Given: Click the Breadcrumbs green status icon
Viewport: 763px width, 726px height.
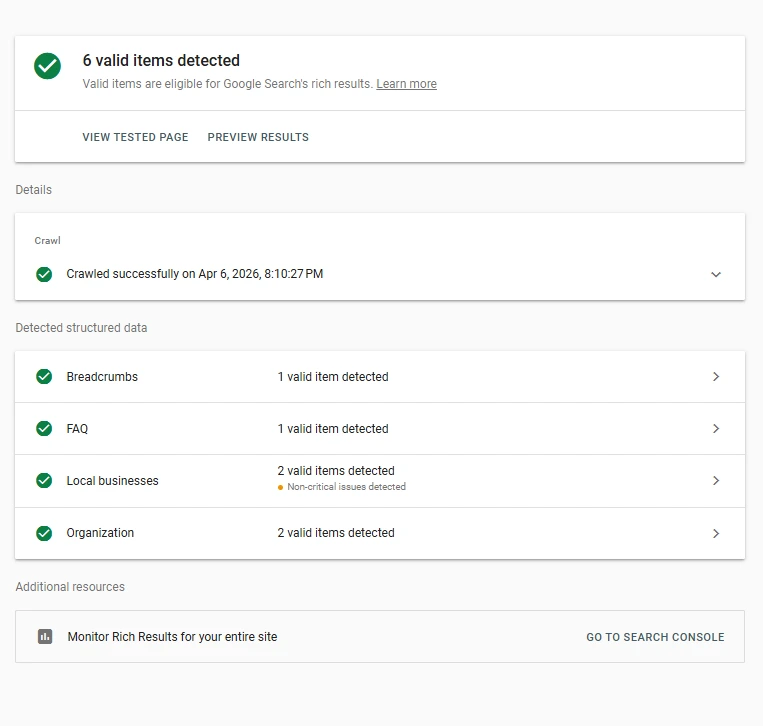Looking at the screenshot, I should pos(44,377).
